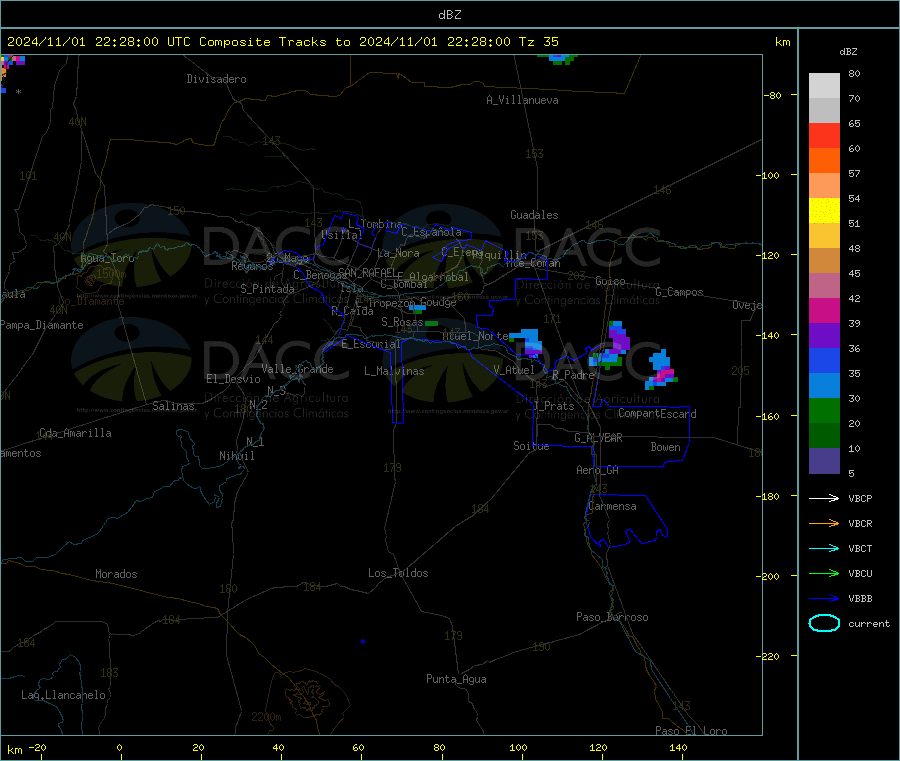Click the Lag.Llancanelo map label

pyautogui.click(x=64, y=695)
